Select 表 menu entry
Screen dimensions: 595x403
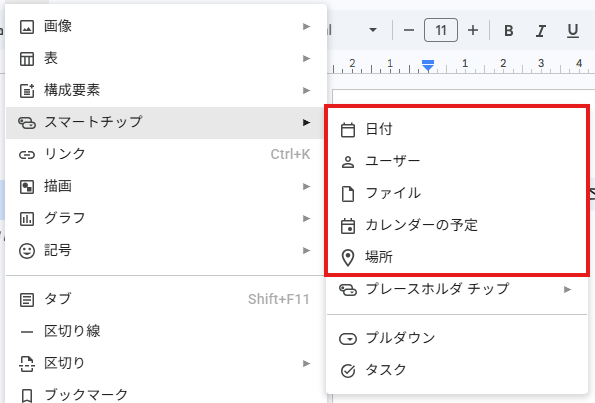(166, 58)
